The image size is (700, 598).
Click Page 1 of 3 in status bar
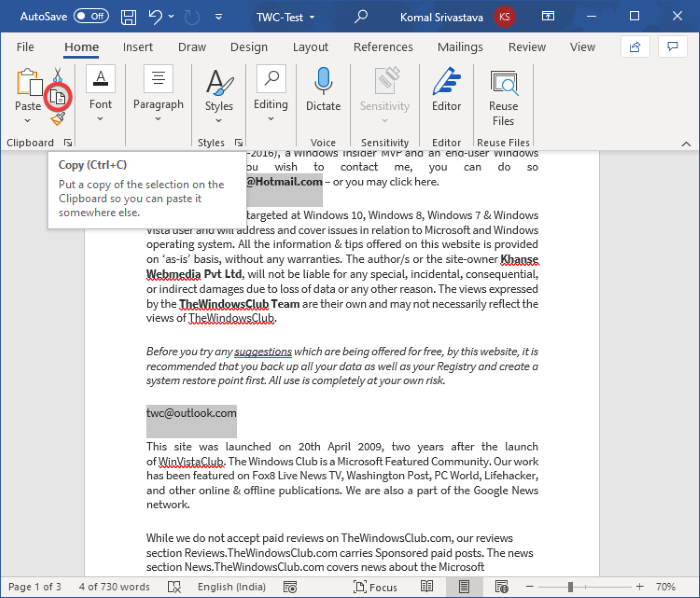tap(34, 587)
